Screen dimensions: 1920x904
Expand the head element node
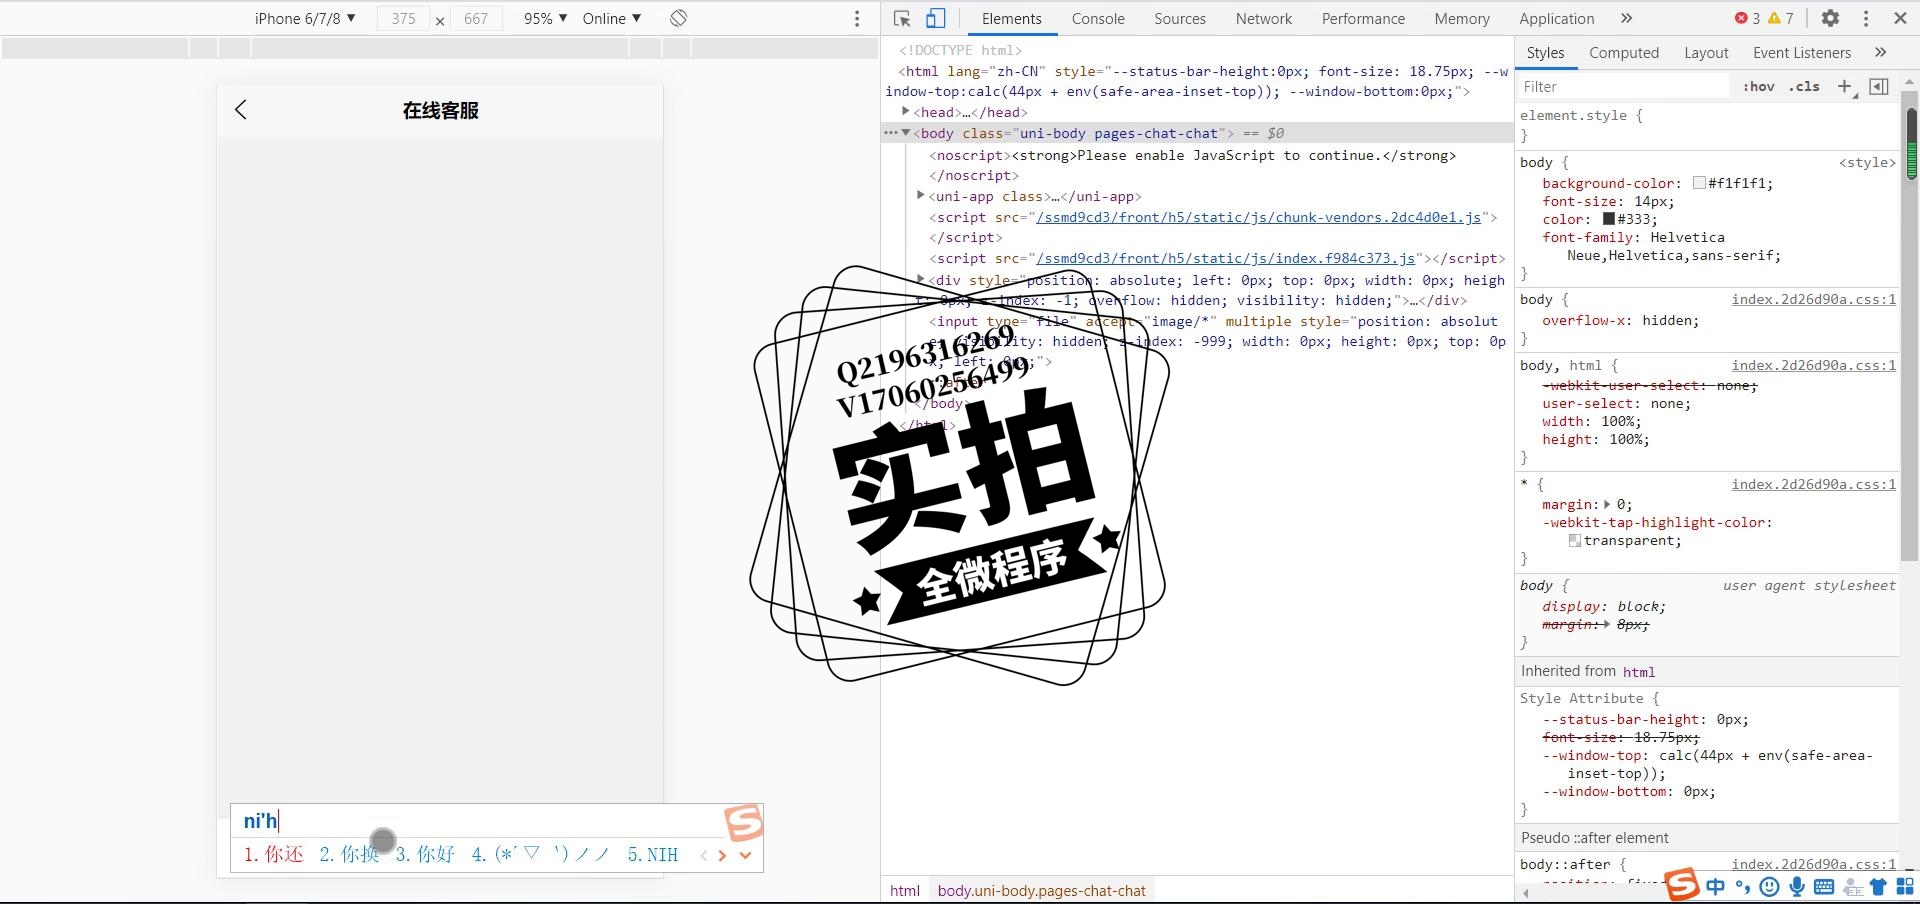(906, 112)
